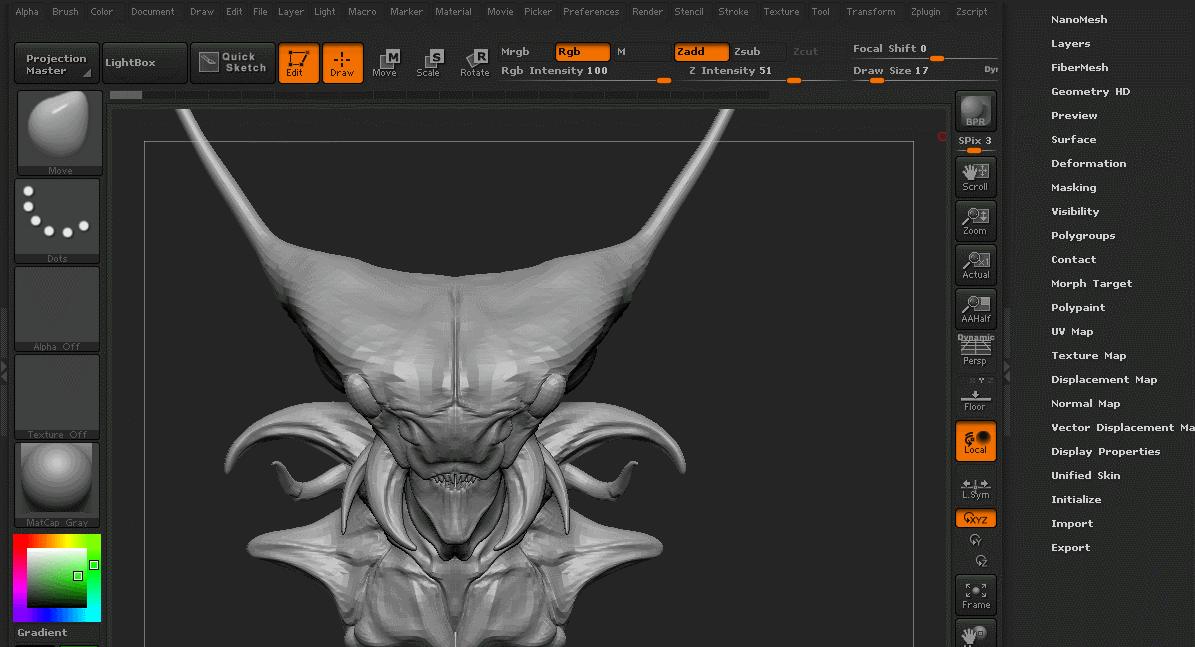Toggle Rgb paint mode

pyautogui.click(x=582, y=52)
